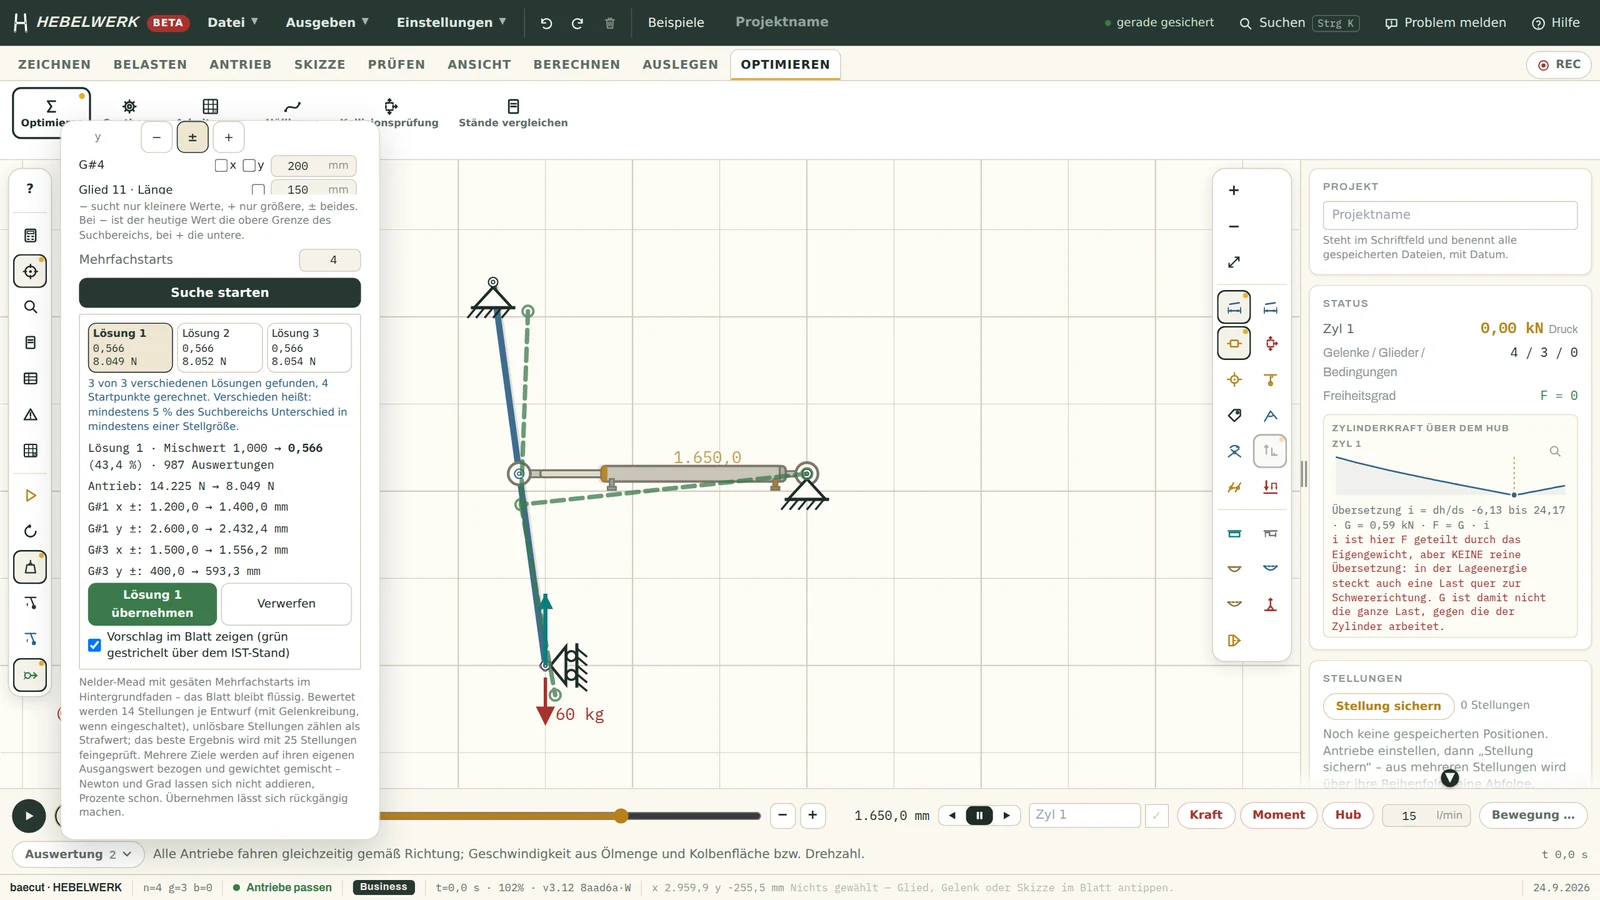Open the Bewegung … dropdown
The height and width of the screenshot is (900, 1600).
click(x=1533, y=815)
